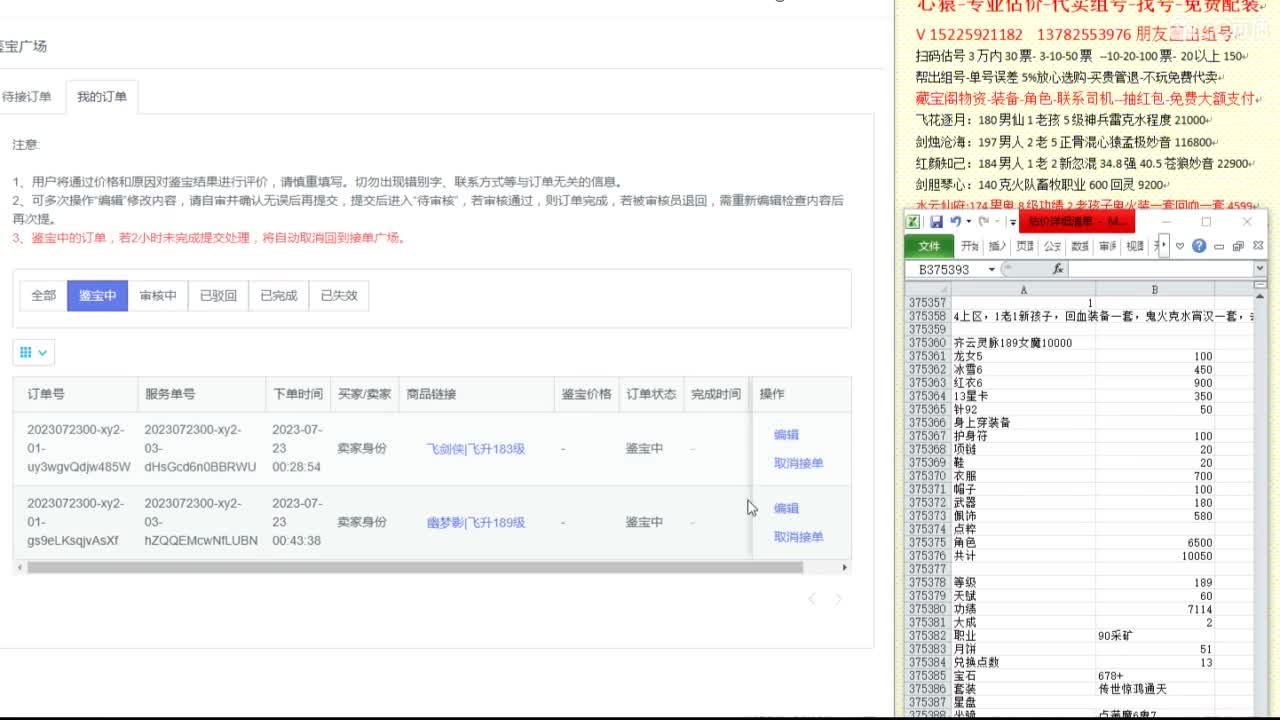Open the 幽梦影|飞升189级 product link
This screenshot has width=1280, height=720.
pyautogui.click(x=476, y=521)
